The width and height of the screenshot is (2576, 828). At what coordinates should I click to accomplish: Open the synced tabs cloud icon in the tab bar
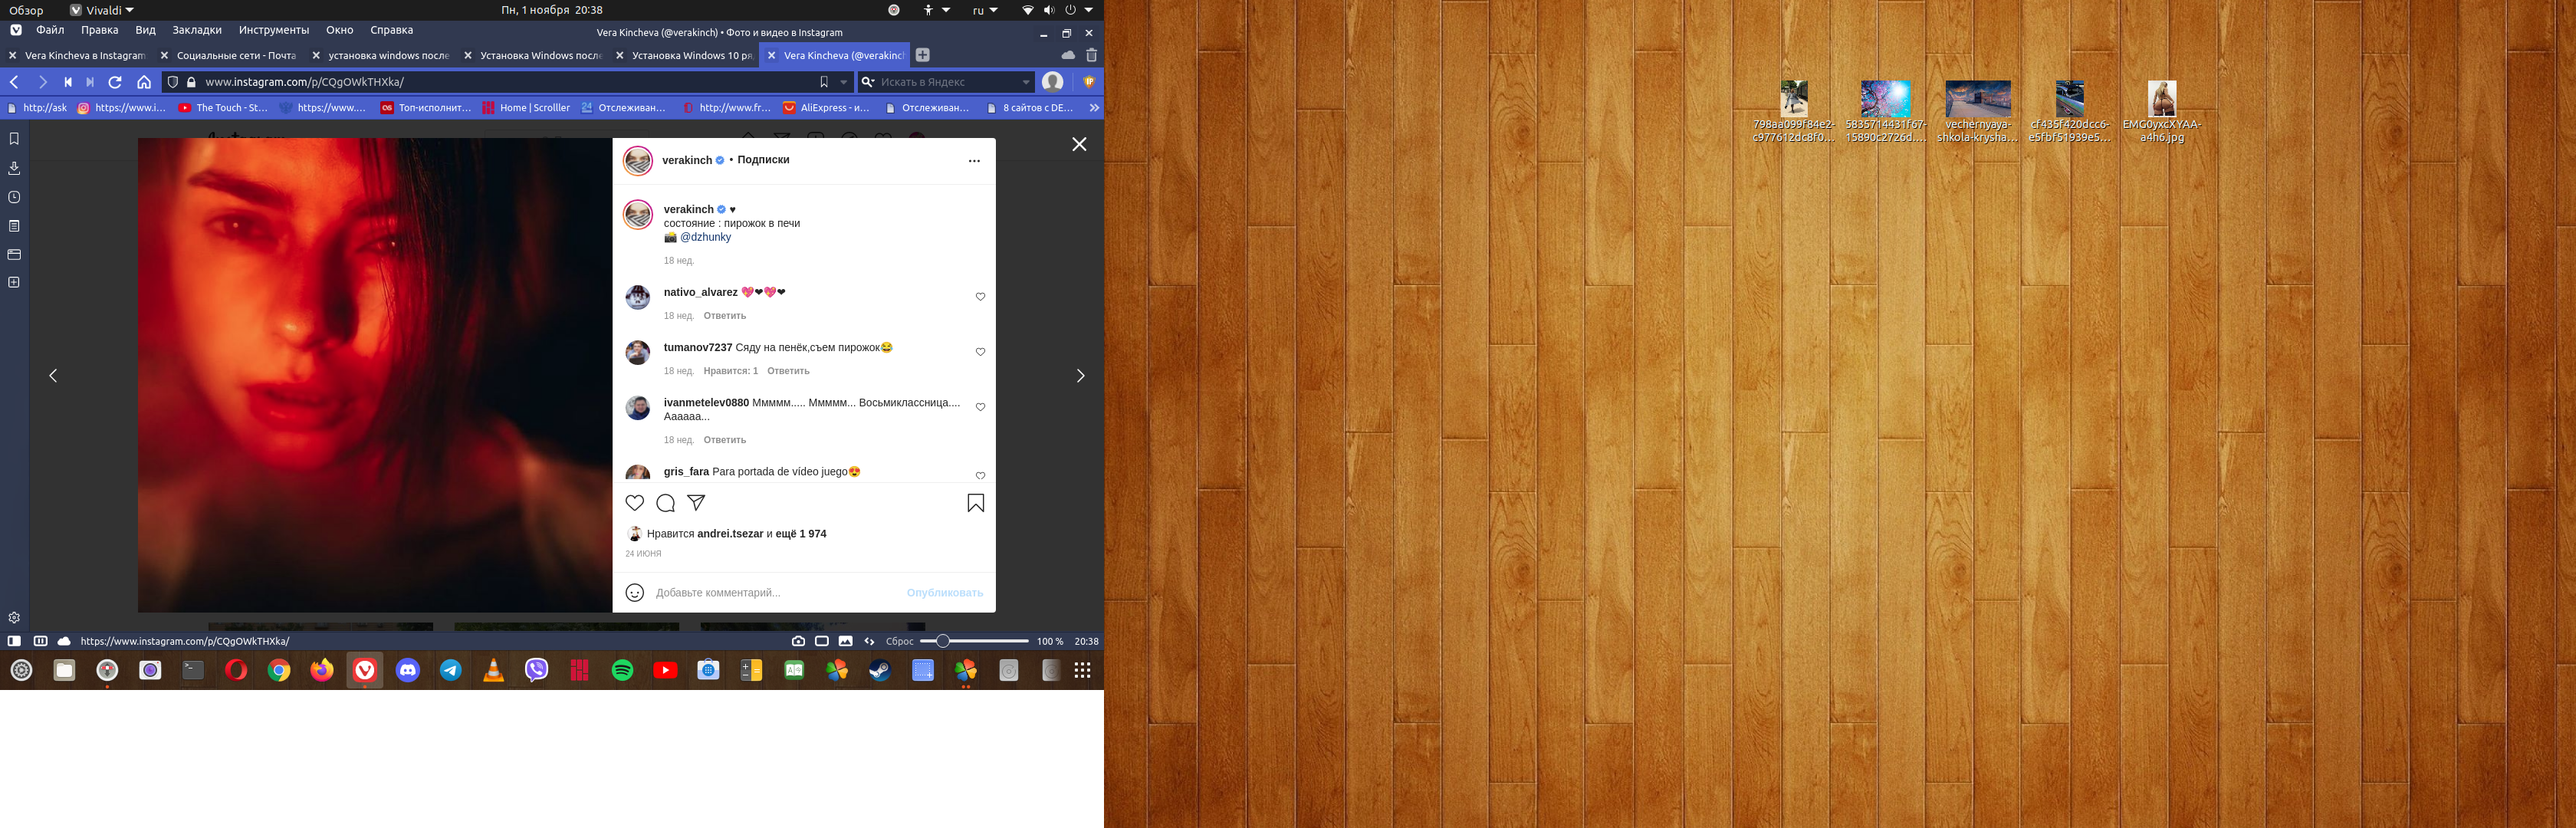tap(1068, 55)
